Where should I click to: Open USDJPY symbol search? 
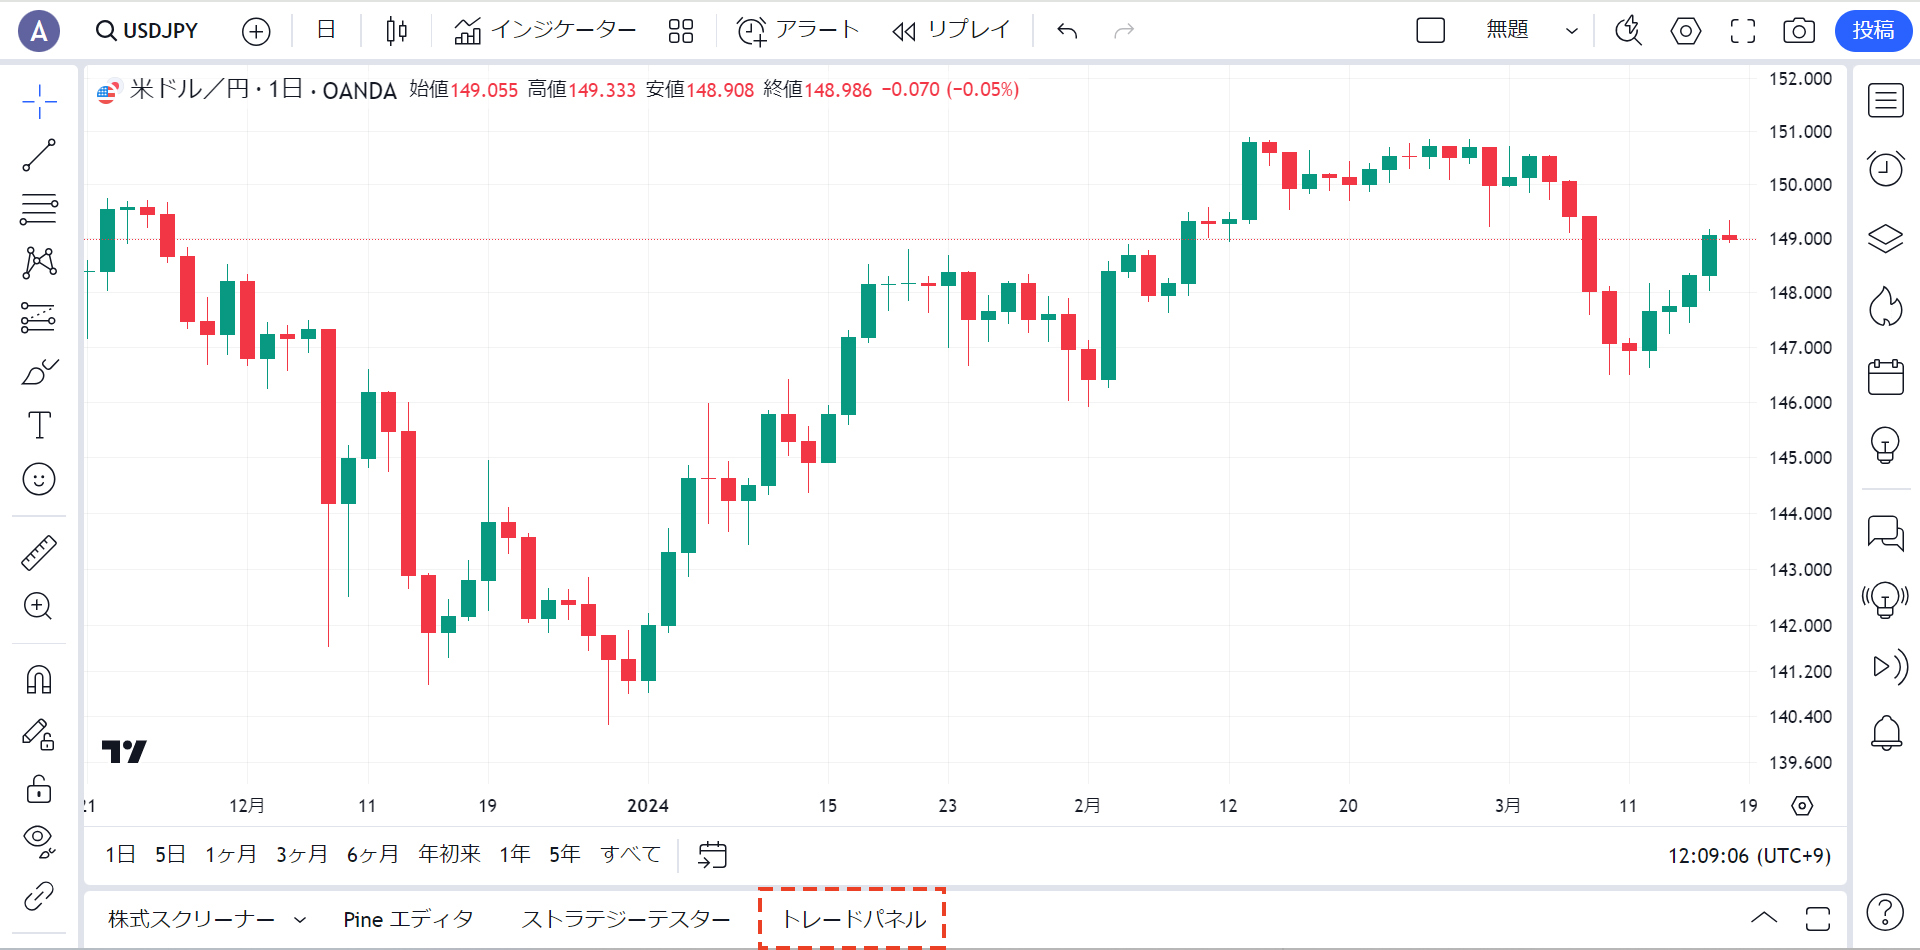(147, 31)
